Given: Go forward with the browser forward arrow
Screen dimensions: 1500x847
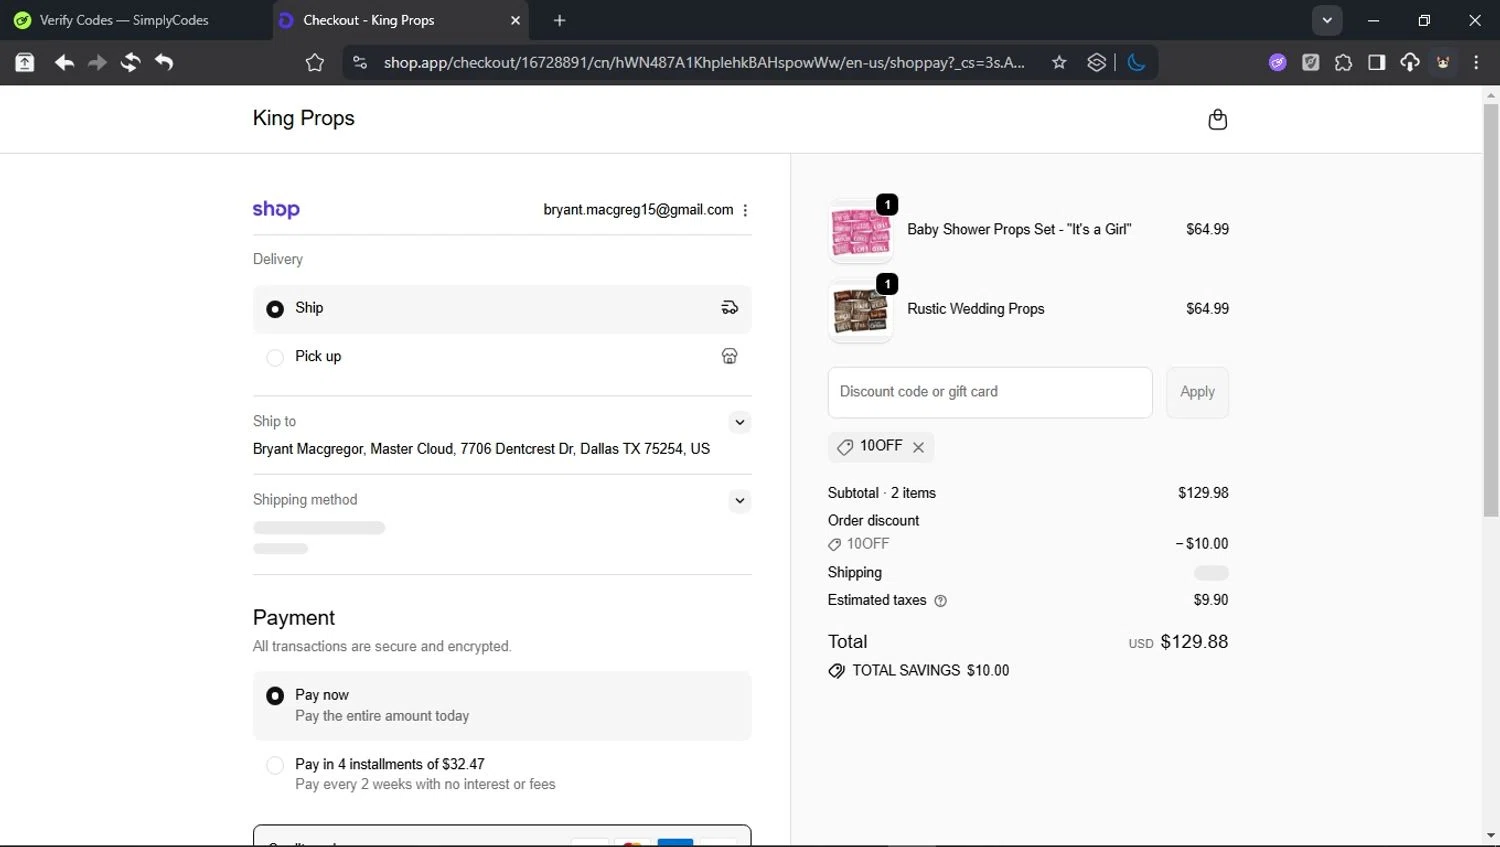Looking at the screenshot, I should coord(97,63).
